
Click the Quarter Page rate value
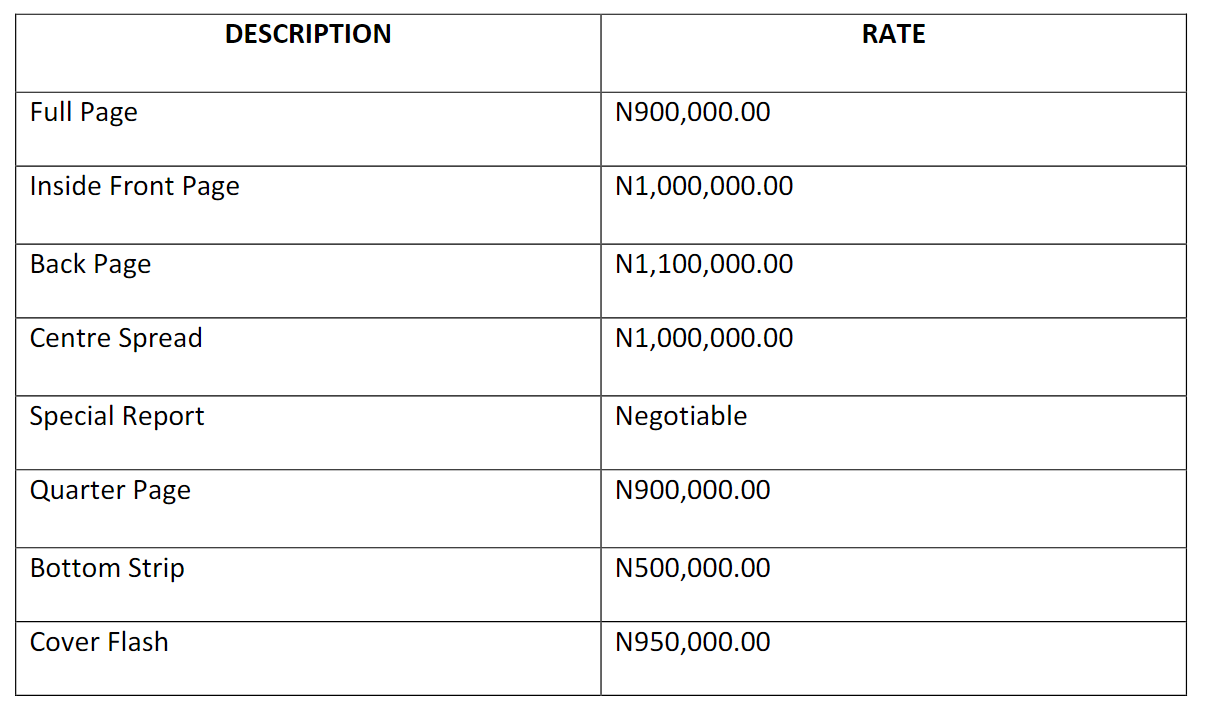pyautogui.click(x=693, y=491)
